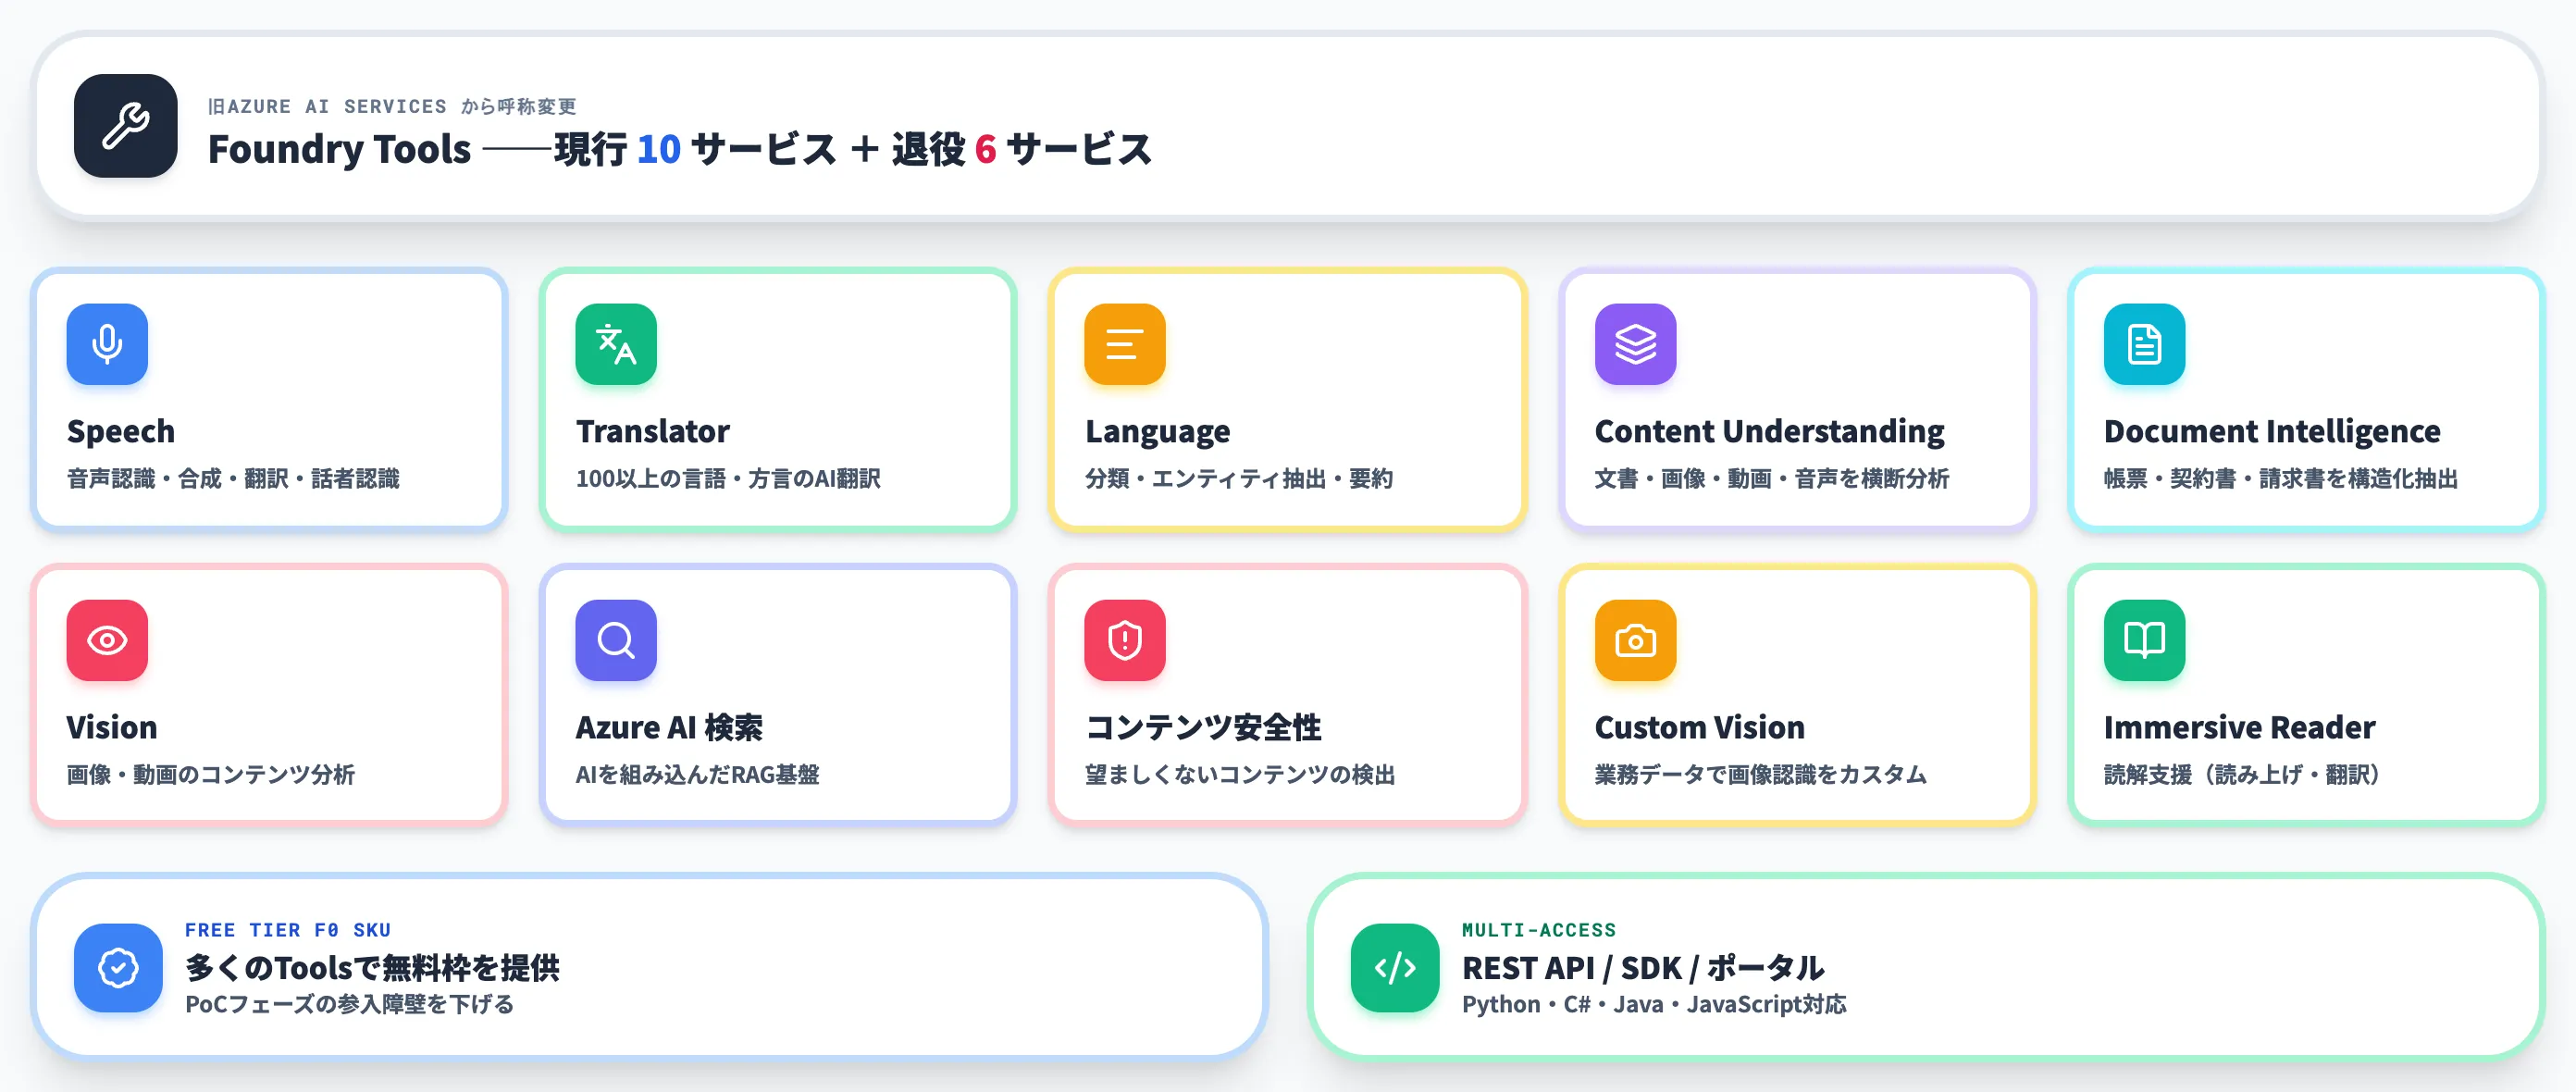The height and width of the screenshot is (1092, 2576).
Task: Click the MULTI-ACCESS label
Action: tap(1539, 929)
